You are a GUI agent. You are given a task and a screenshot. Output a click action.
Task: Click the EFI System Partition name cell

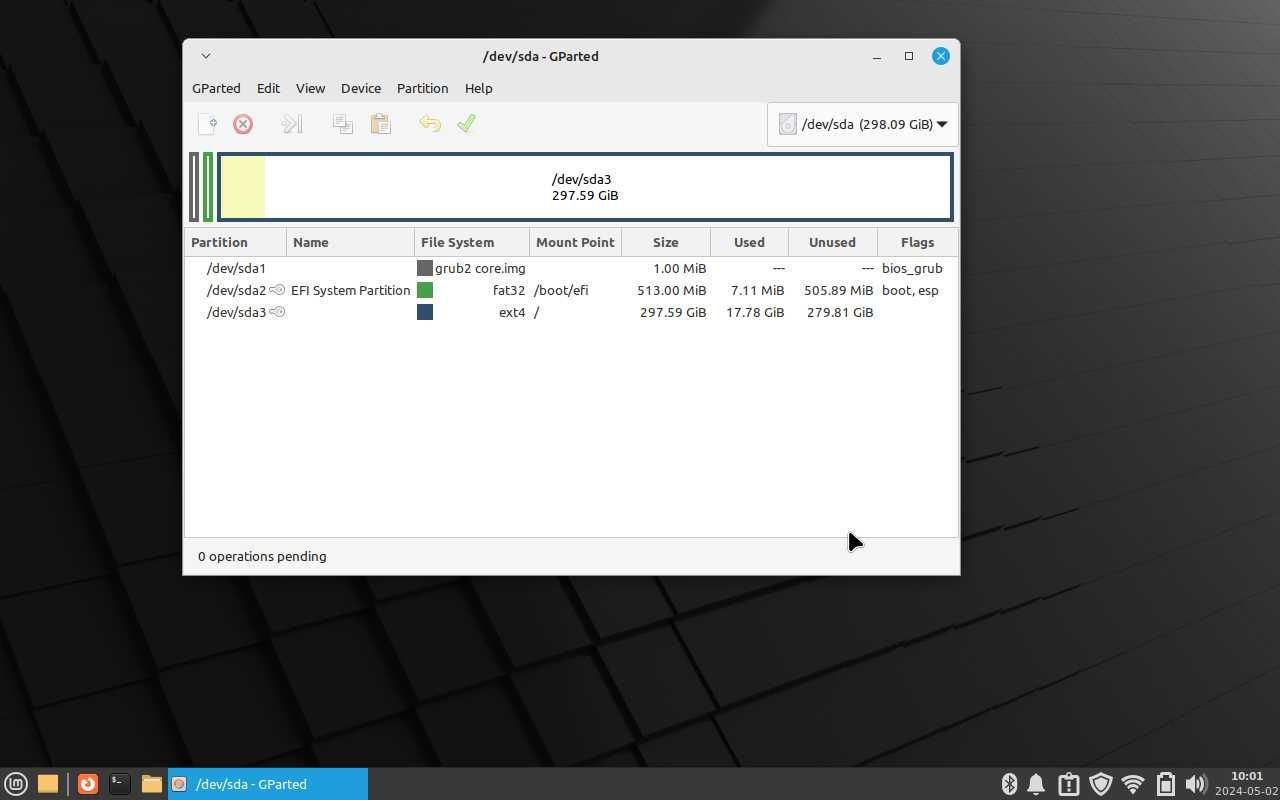point(351,290)
